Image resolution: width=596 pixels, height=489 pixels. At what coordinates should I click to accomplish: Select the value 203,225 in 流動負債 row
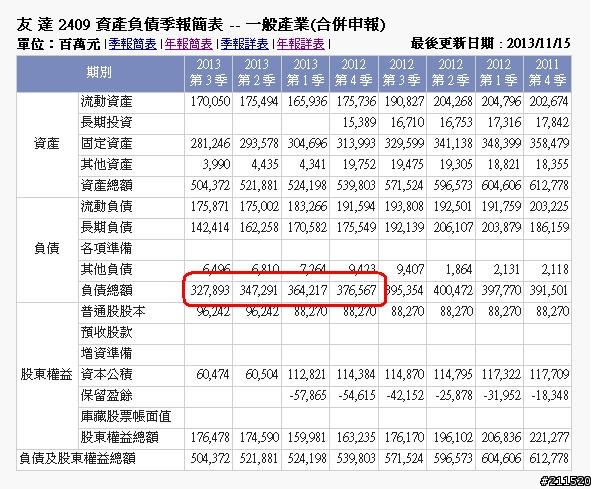[x=548, y=207]
